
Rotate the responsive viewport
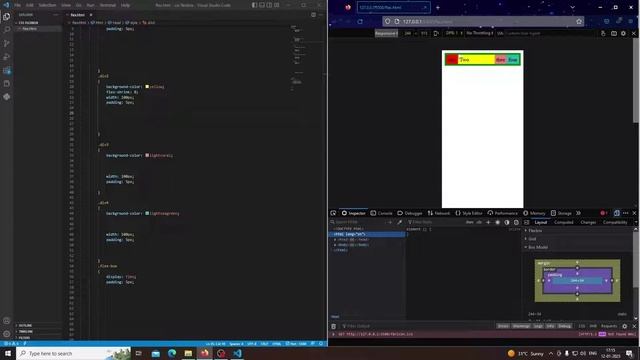pyautogui.click(x=436, y=33)
